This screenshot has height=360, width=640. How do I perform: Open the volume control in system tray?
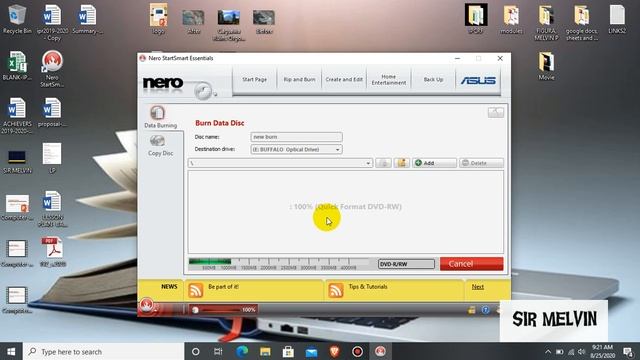(x=582, y=351)
